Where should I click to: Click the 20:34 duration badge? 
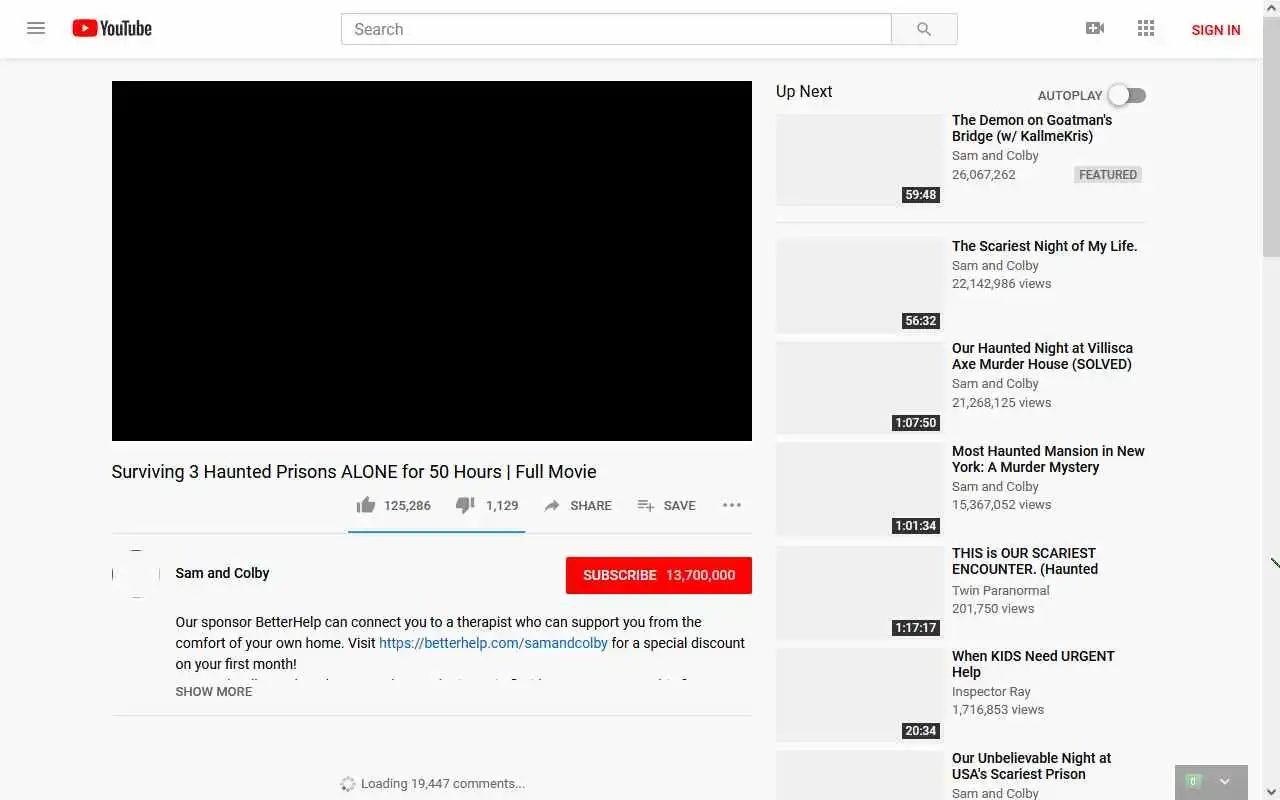pyautogui.click(x=921, y=731)
